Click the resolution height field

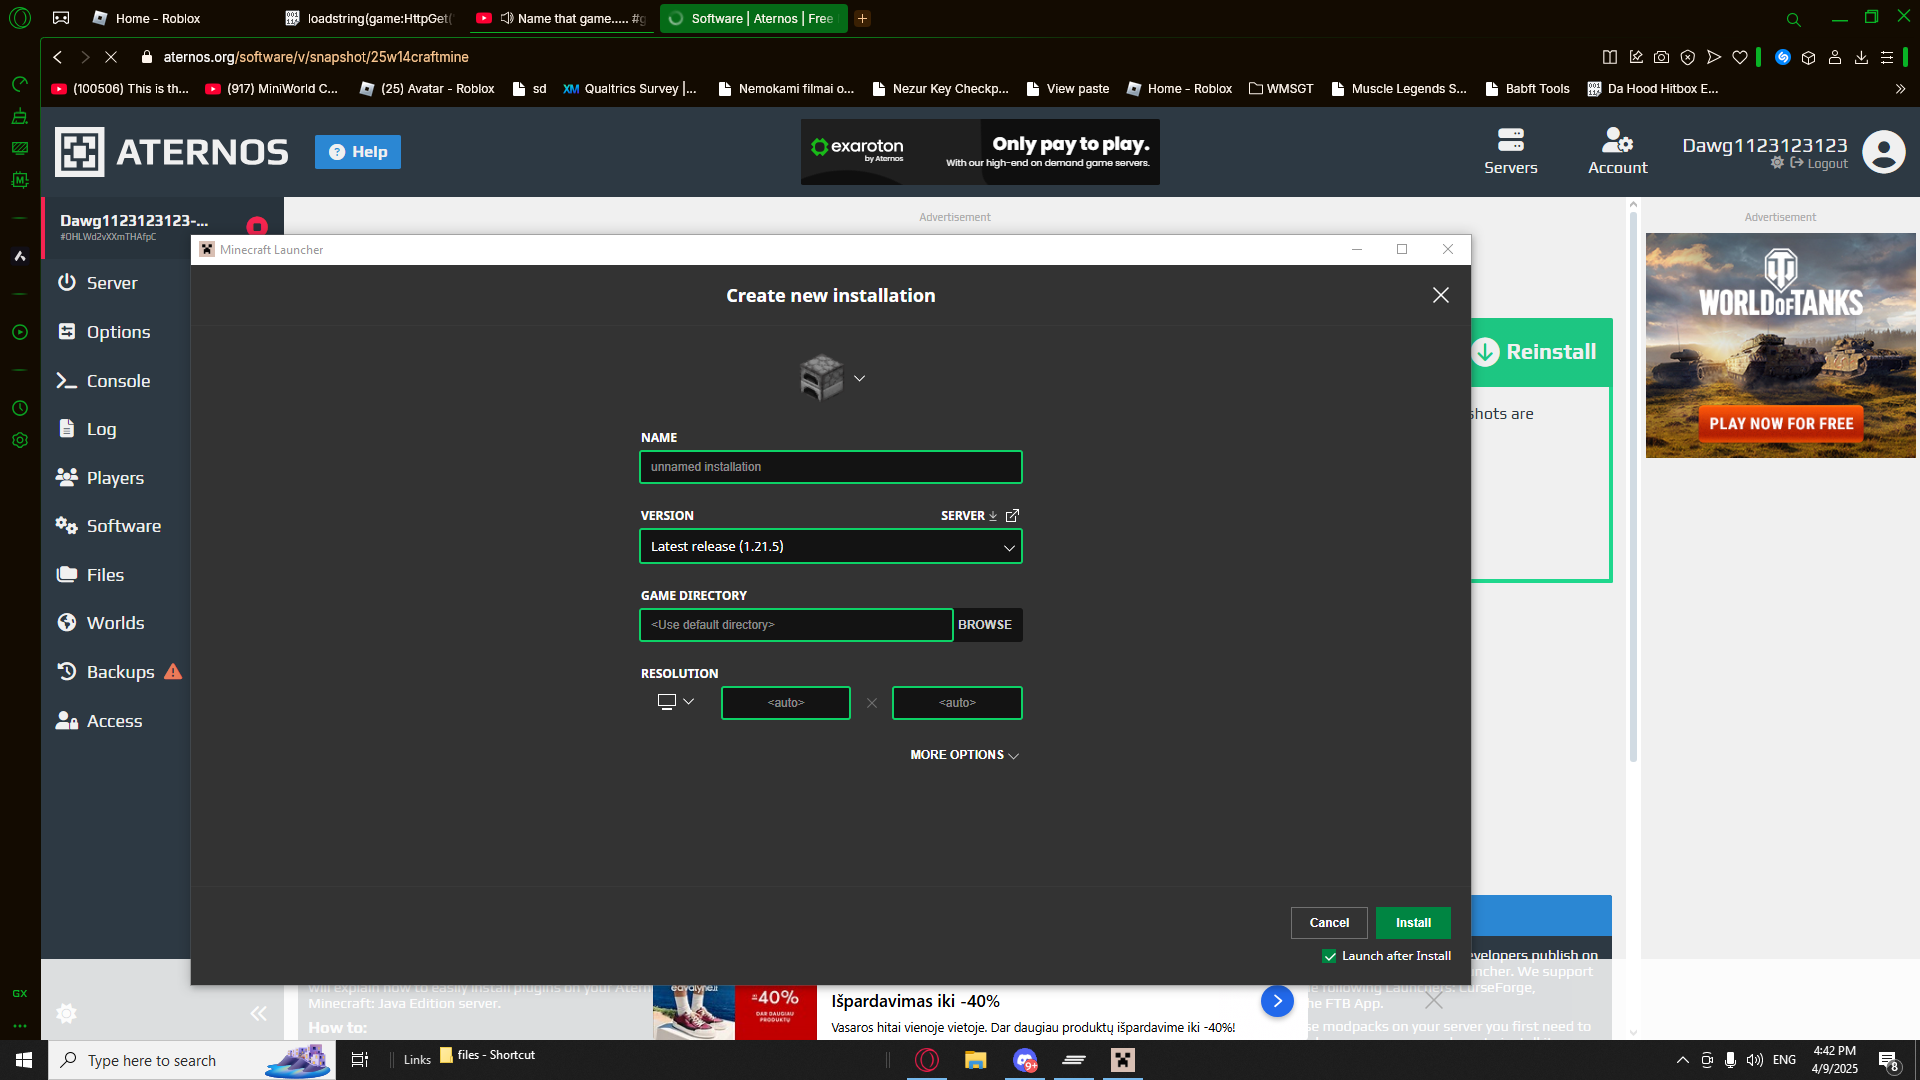click(x=957, y=703)
